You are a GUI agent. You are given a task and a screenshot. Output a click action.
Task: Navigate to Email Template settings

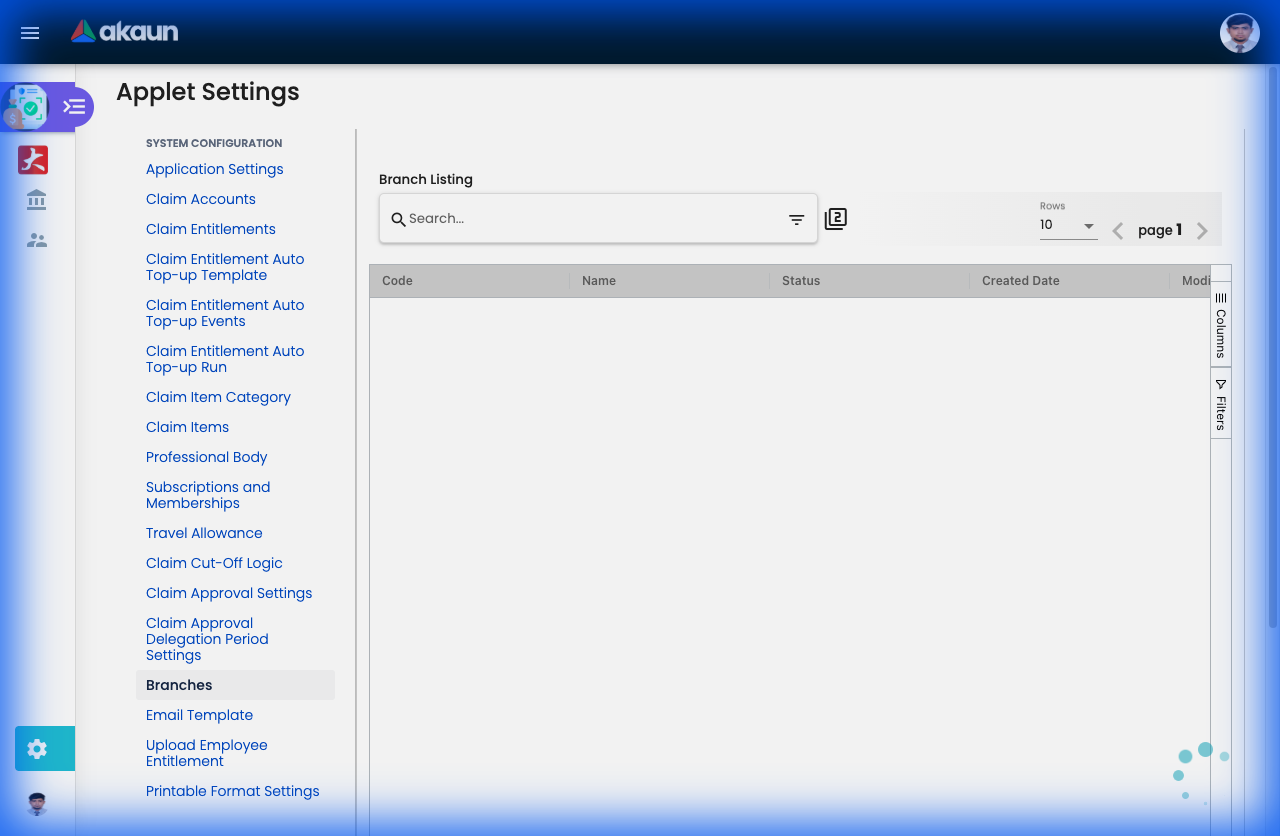199,715
